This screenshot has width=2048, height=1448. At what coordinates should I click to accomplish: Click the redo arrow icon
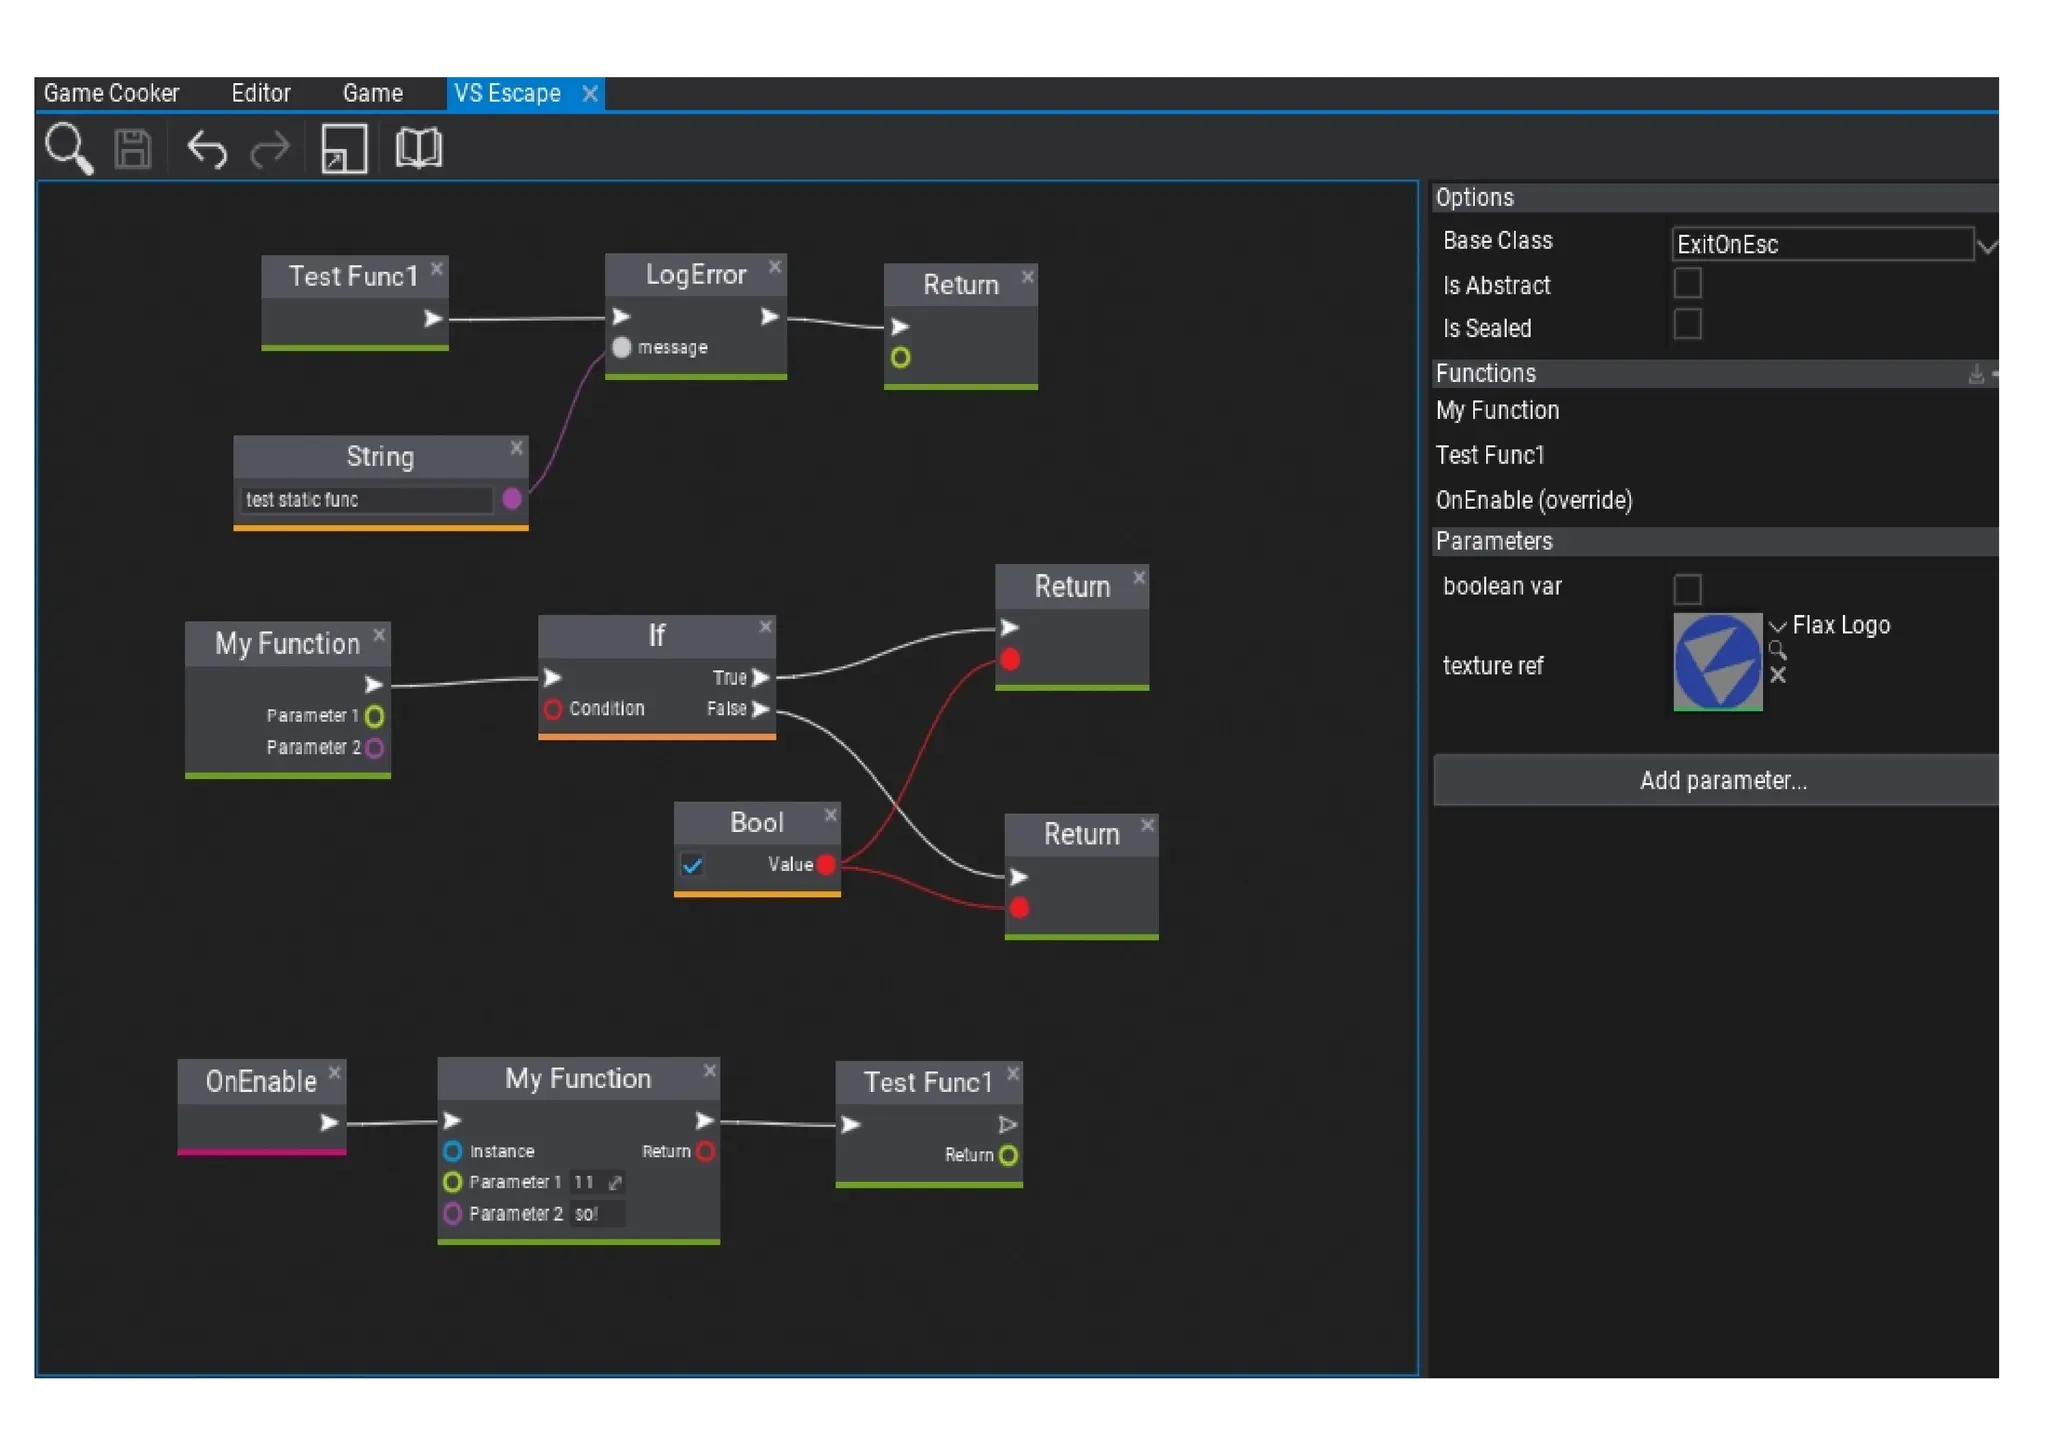[269, 150]
